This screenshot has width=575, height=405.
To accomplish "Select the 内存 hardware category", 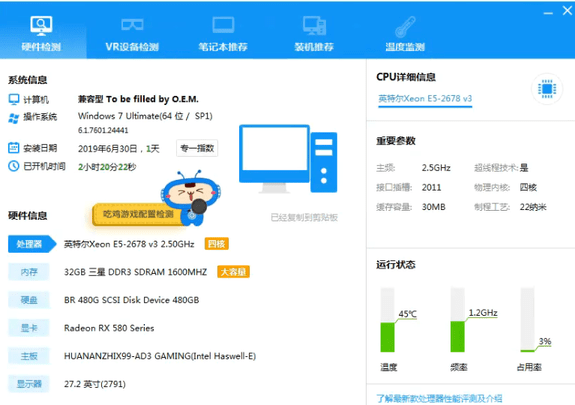I will tap(29, 272).
